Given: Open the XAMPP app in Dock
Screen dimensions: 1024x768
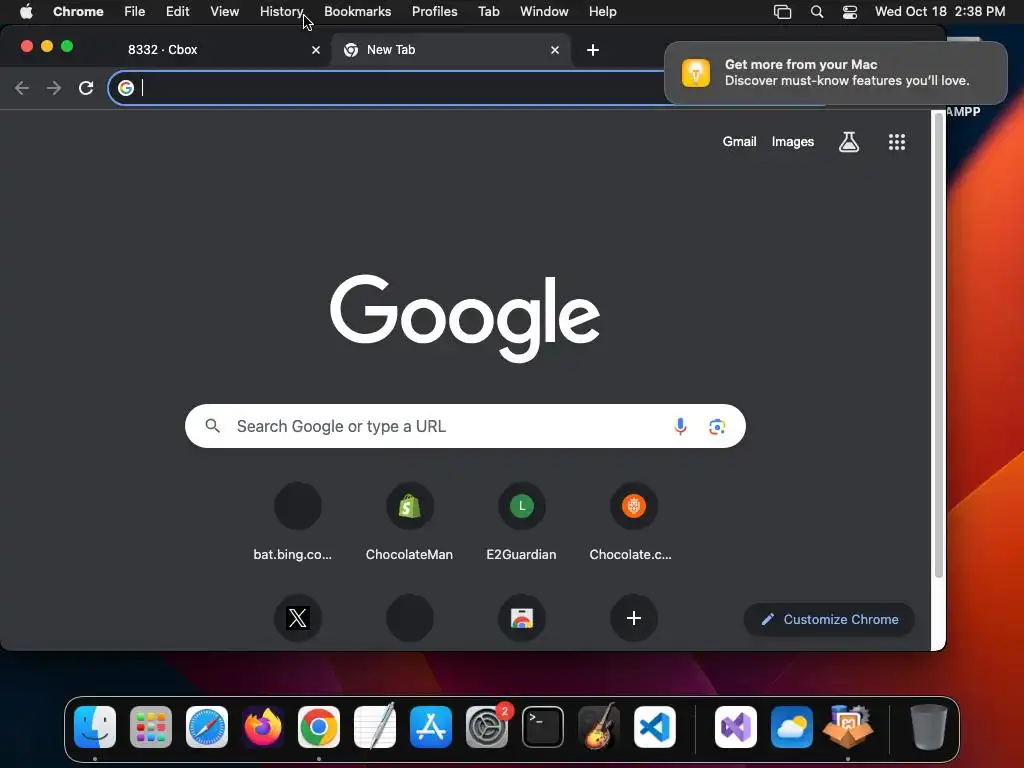Looking at the screenshot, I should pos(848,727).
